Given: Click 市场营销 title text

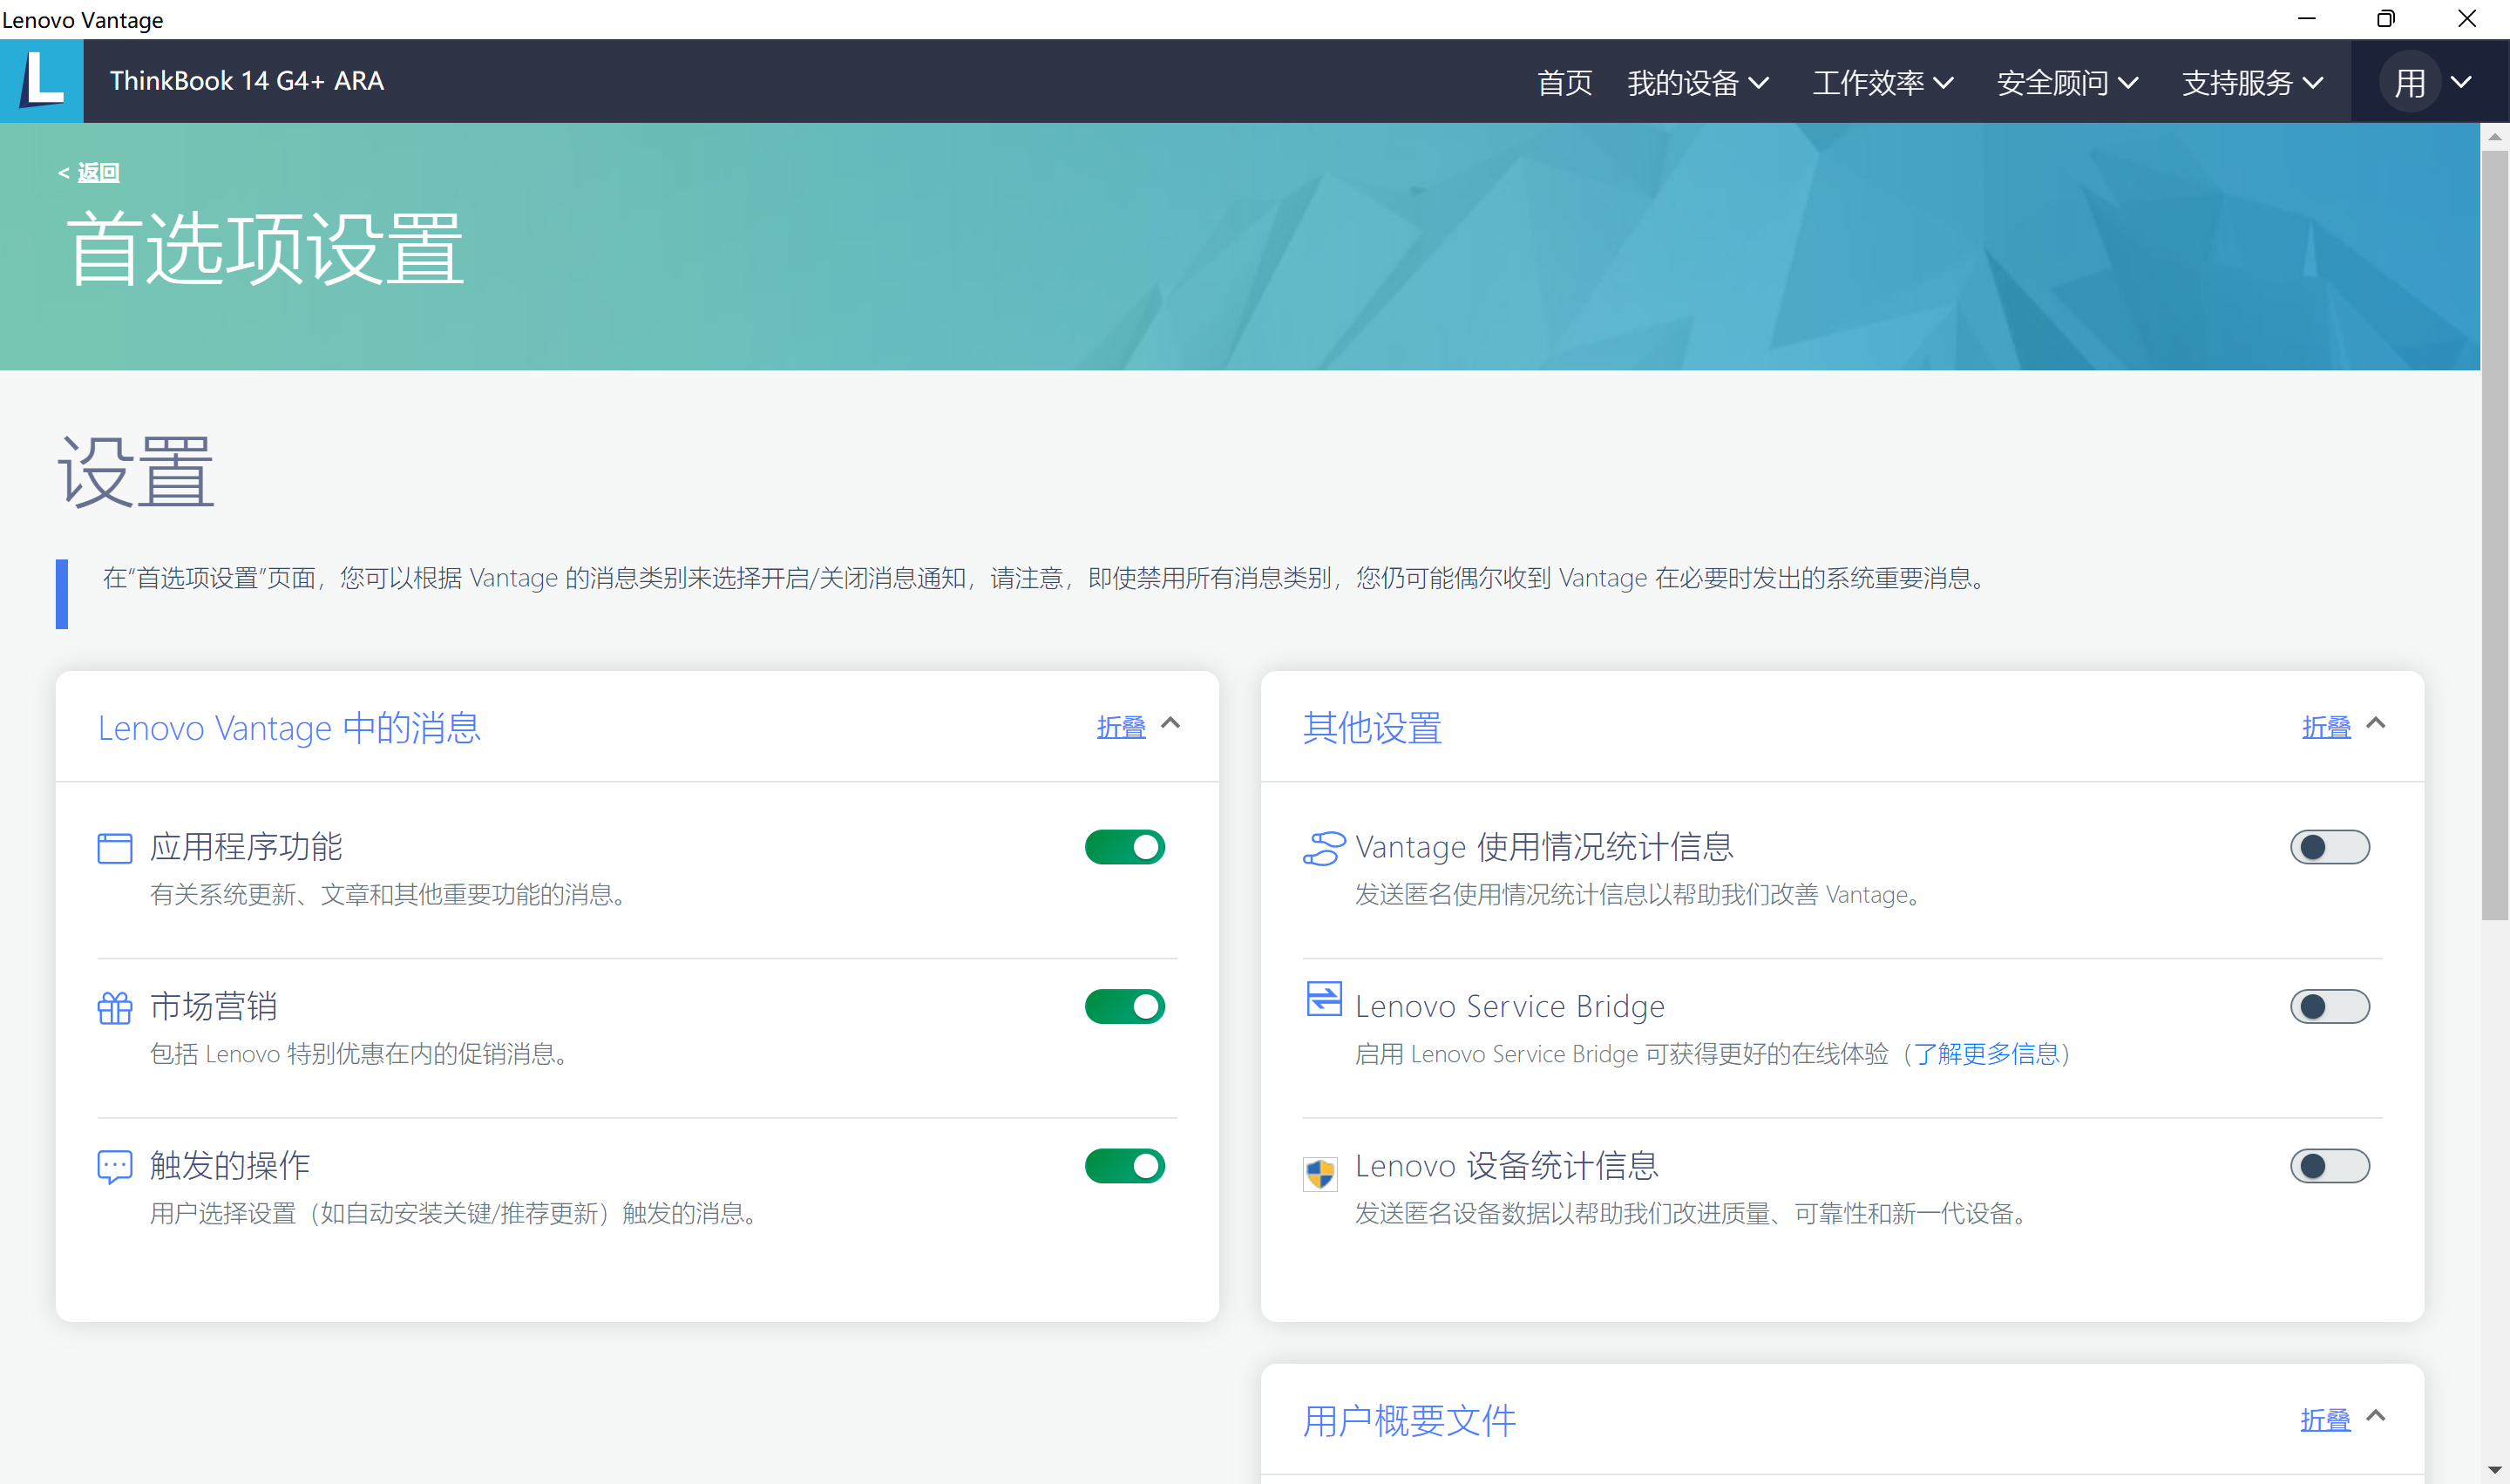Looking at the screenshot, I should (x=214, y=1006).
